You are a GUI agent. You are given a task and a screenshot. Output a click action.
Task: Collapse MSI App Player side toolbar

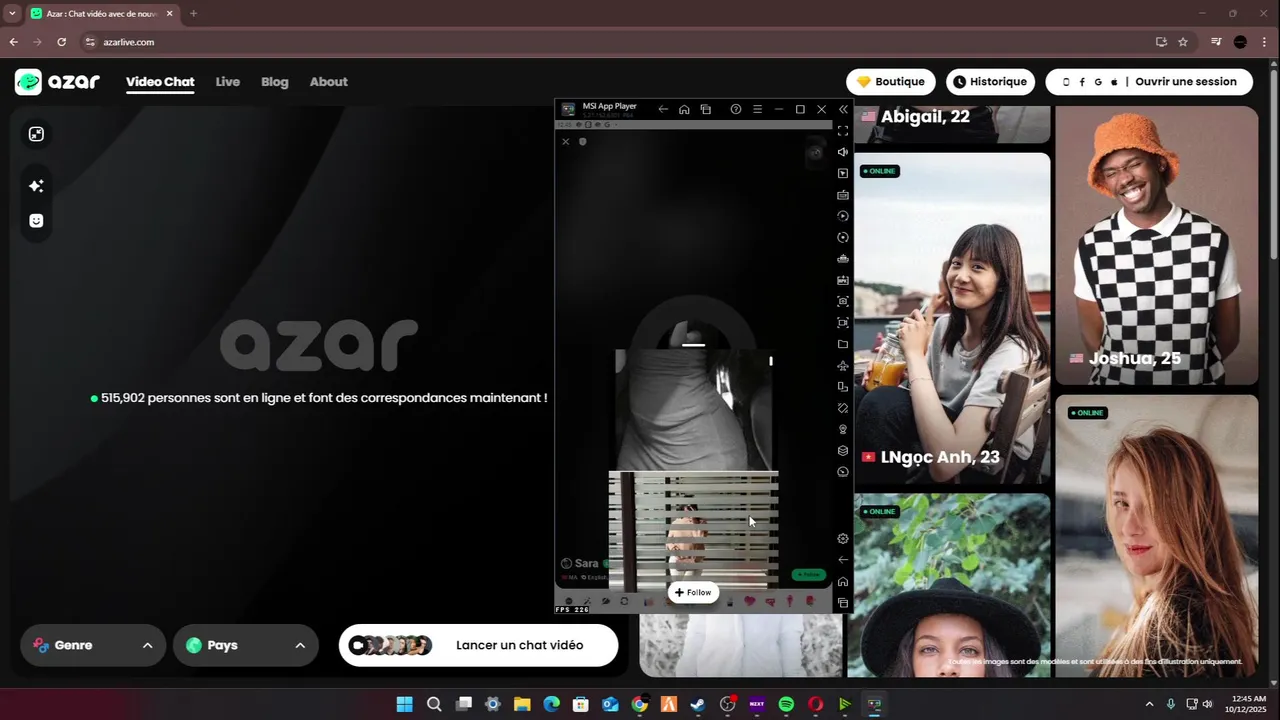843,109
